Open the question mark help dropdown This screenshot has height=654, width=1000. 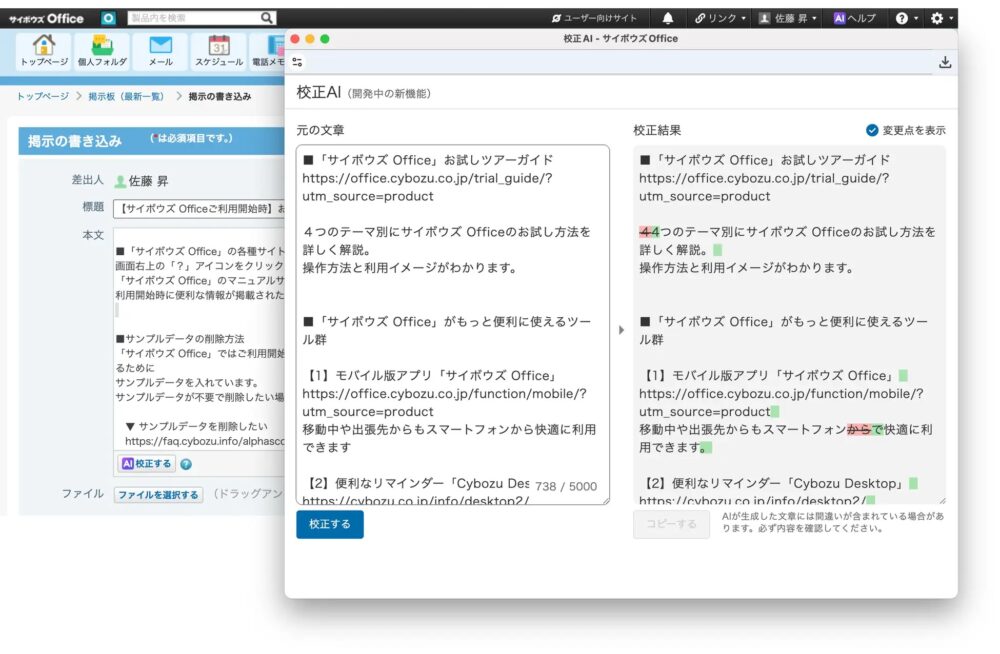(x=906, y=18)
